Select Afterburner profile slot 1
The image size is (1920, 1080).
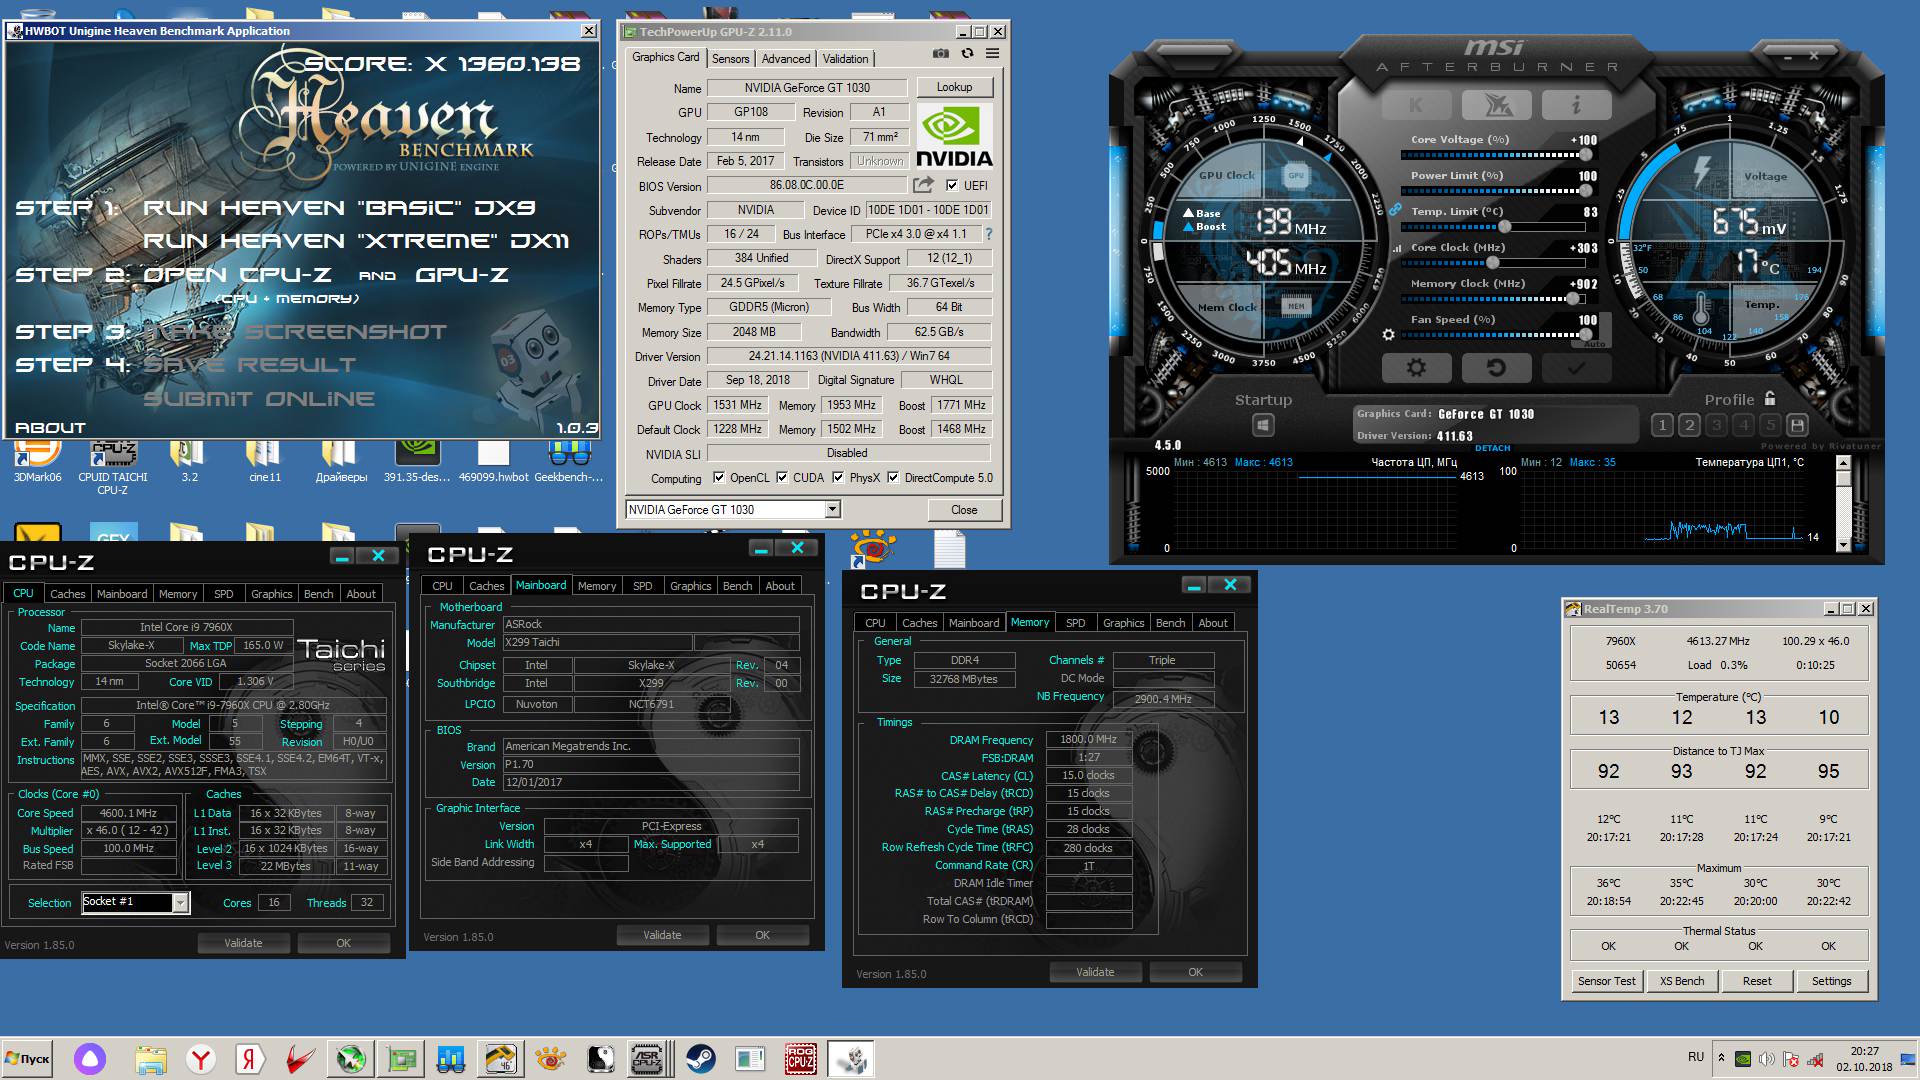pyautogui.click(x=1662, y=425)
